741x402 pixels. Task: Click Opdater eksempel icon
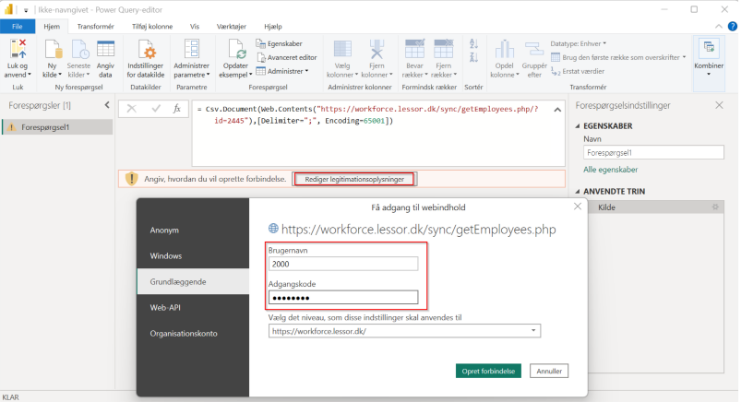coord(236,49)
